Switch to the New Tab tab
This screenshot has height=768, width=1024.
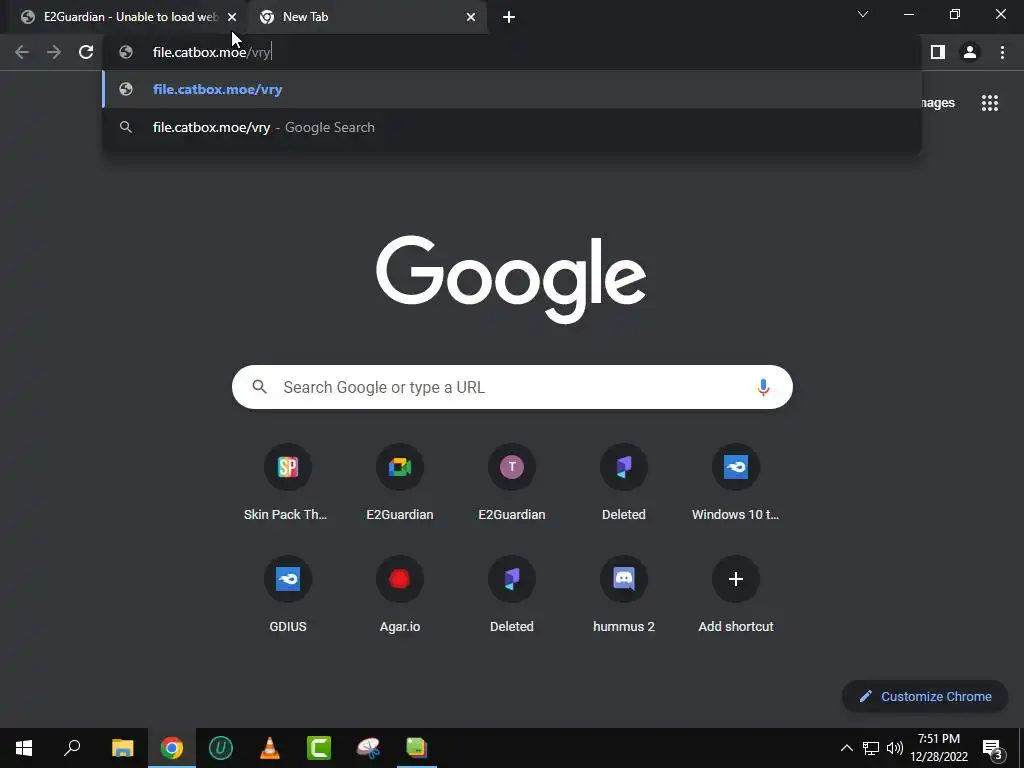[366, 17]
